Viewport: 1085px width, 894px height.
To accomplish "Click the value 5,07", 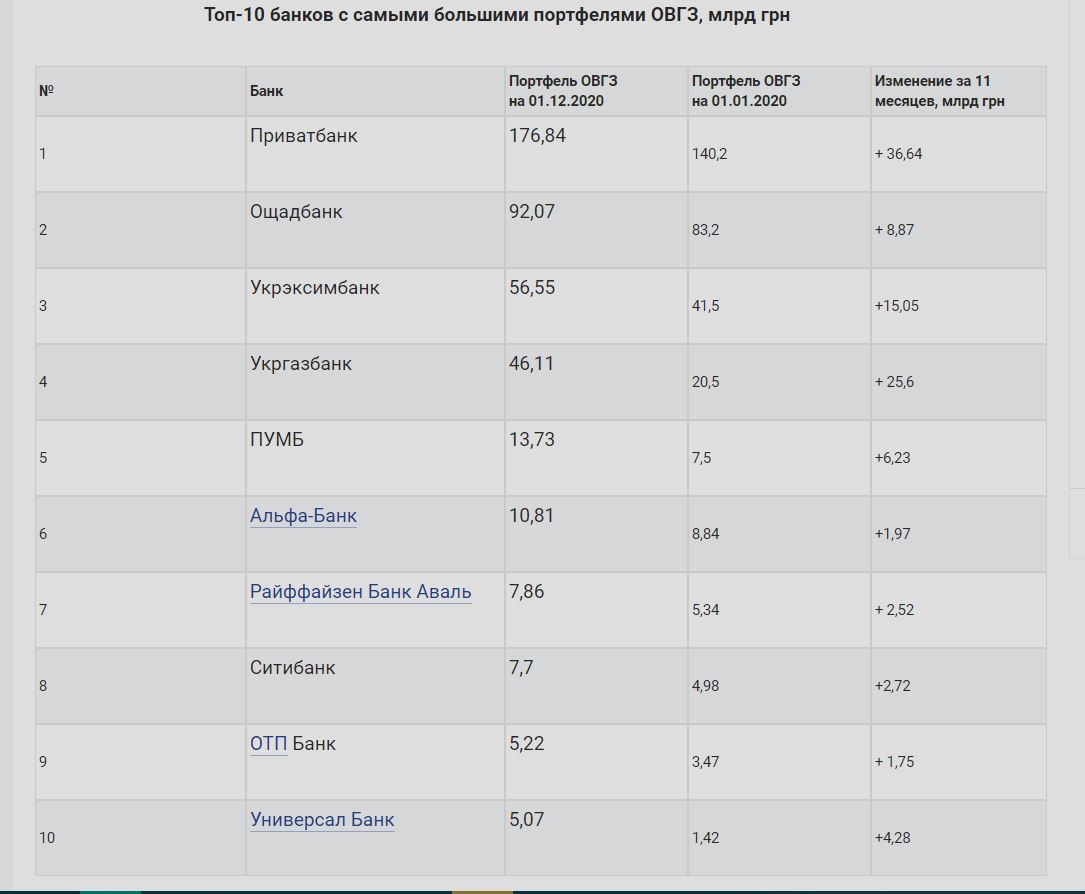I will [x=526, y=820].
